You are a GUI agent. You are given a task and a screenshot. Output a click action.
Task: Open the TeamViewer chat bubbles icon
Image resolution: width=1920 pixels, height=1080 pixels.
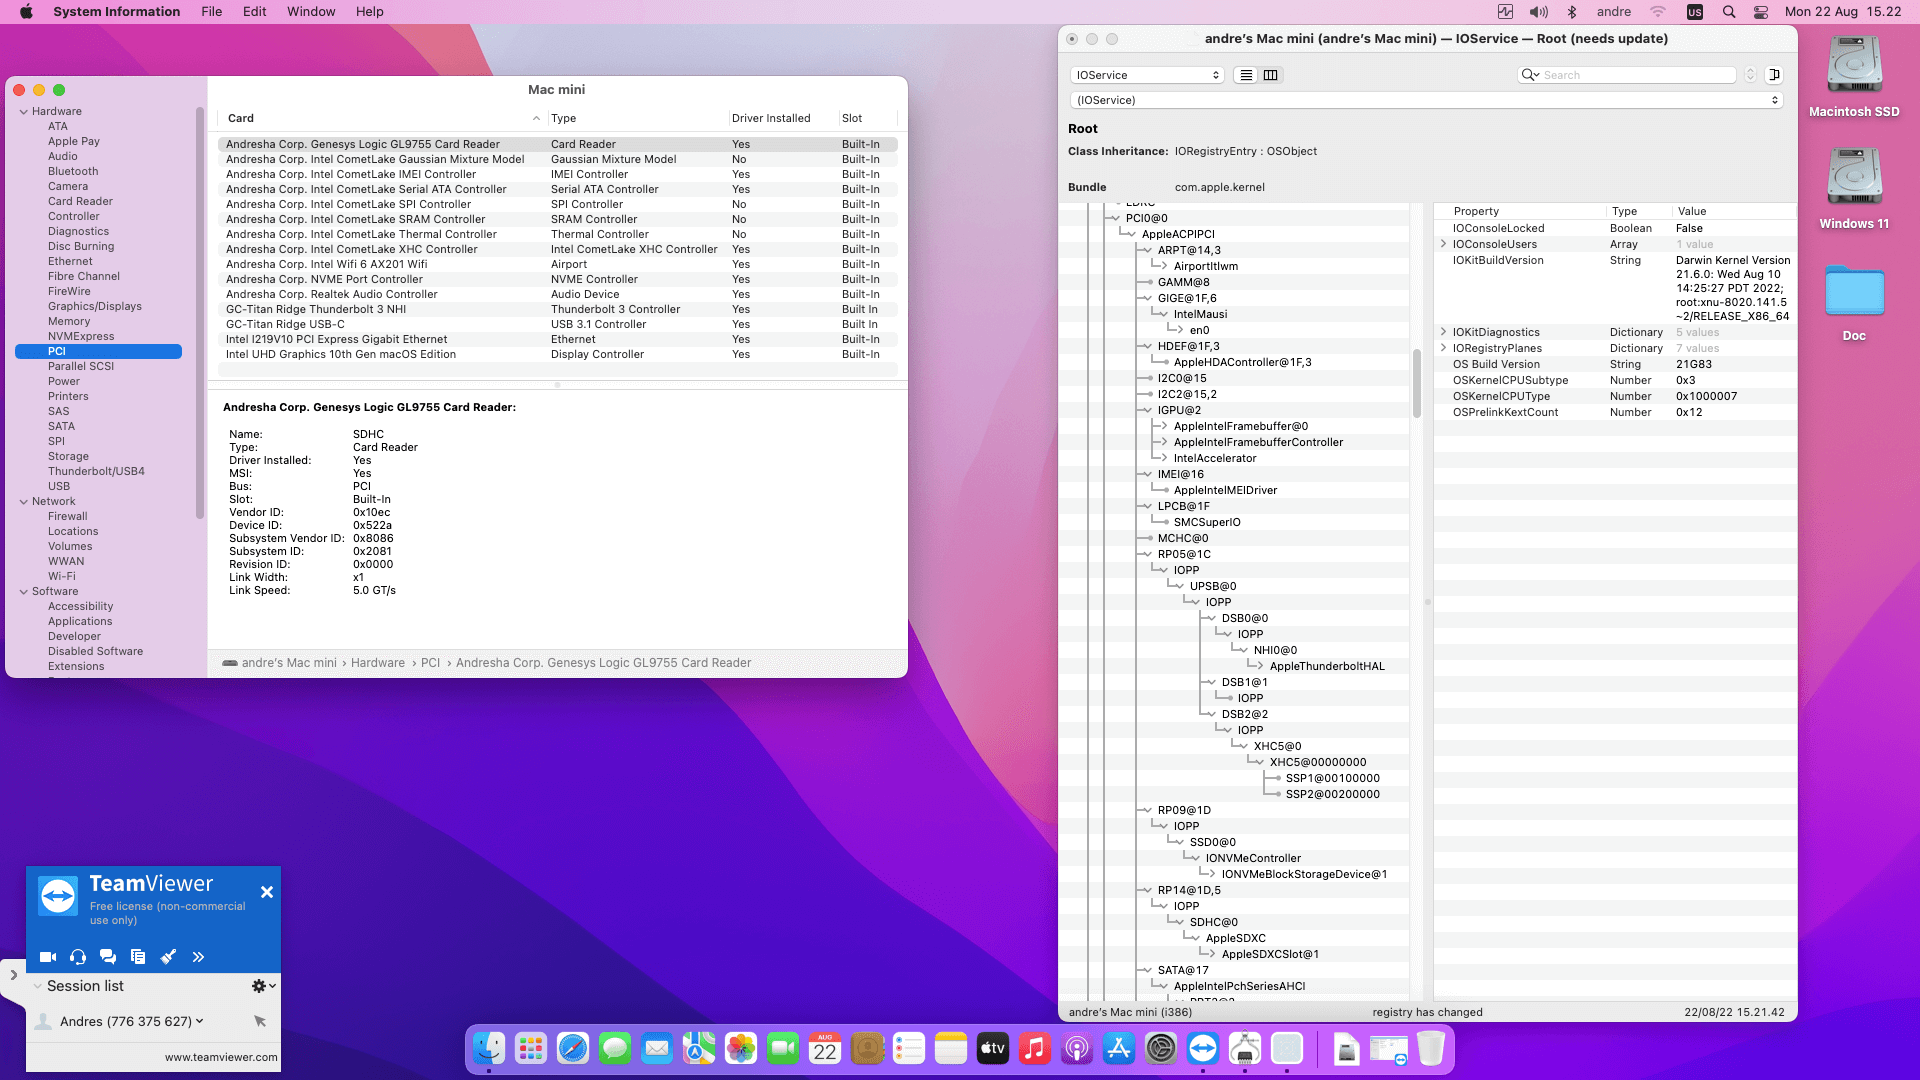point(108,957)
